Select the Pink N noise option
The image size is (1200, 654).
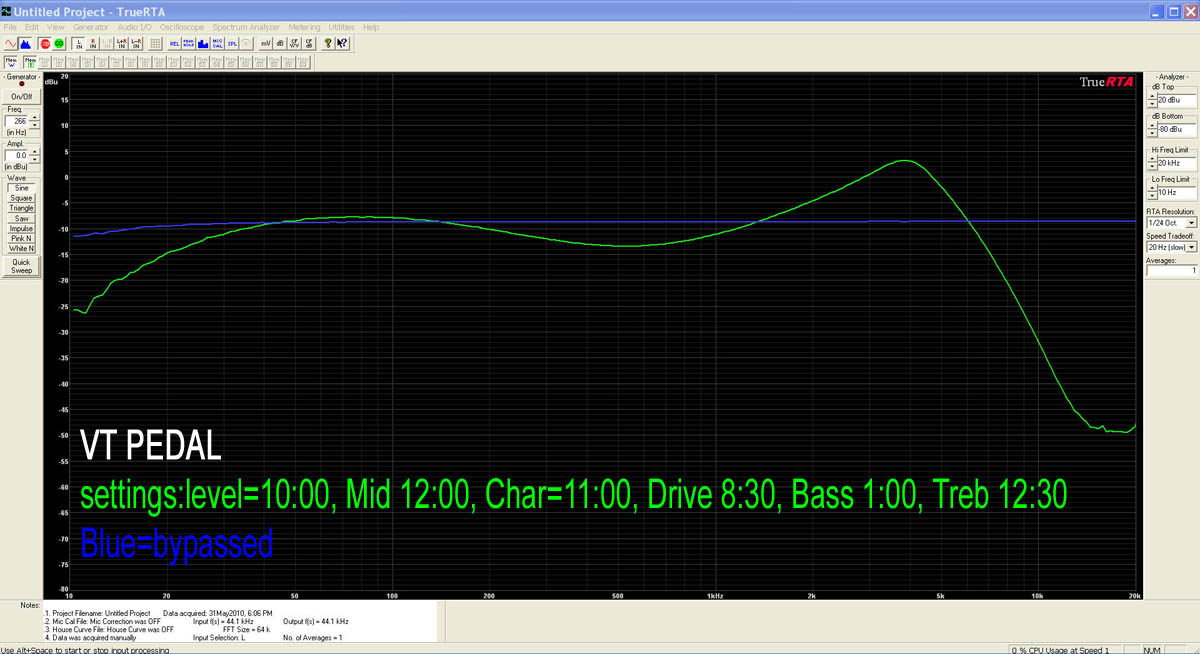(22, 238)
